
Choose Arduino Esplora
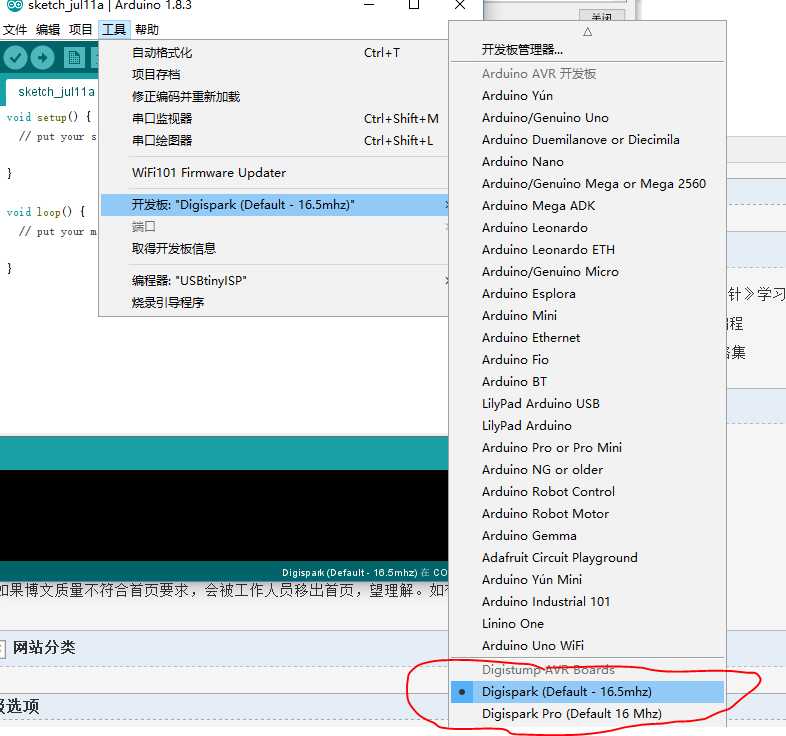click(587, 294)
